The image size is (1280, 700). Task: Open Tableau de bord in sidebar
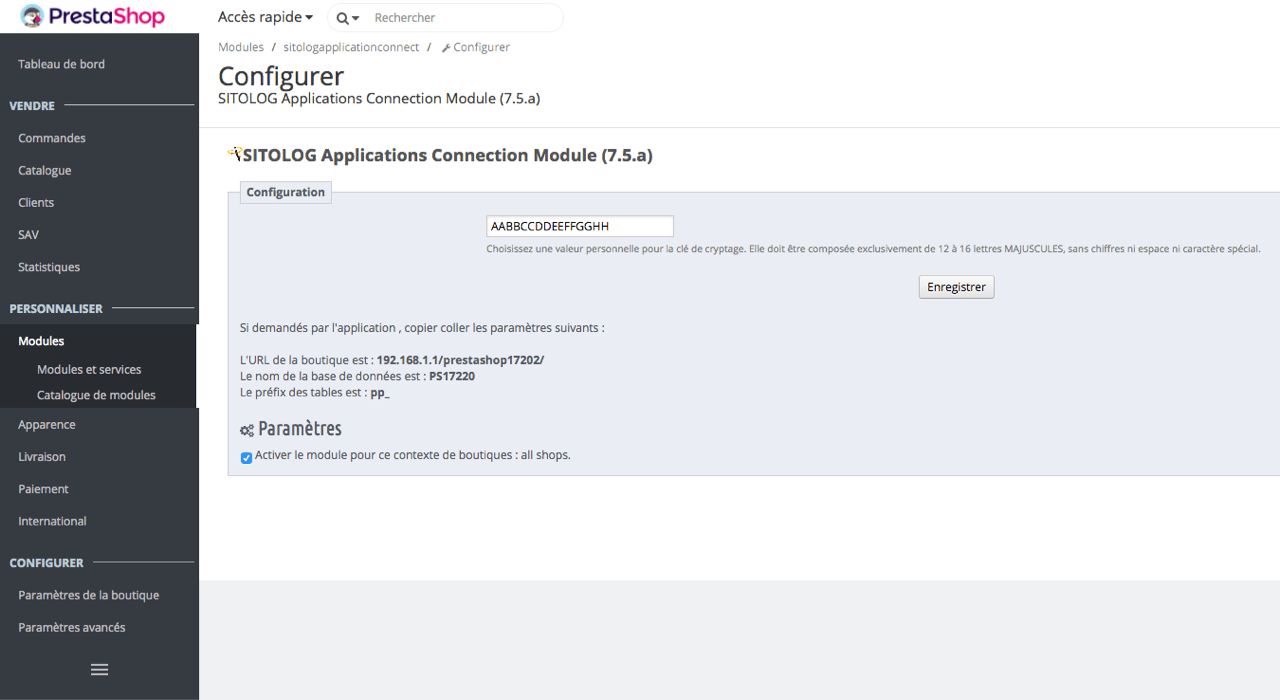click(x=61, y=64)
